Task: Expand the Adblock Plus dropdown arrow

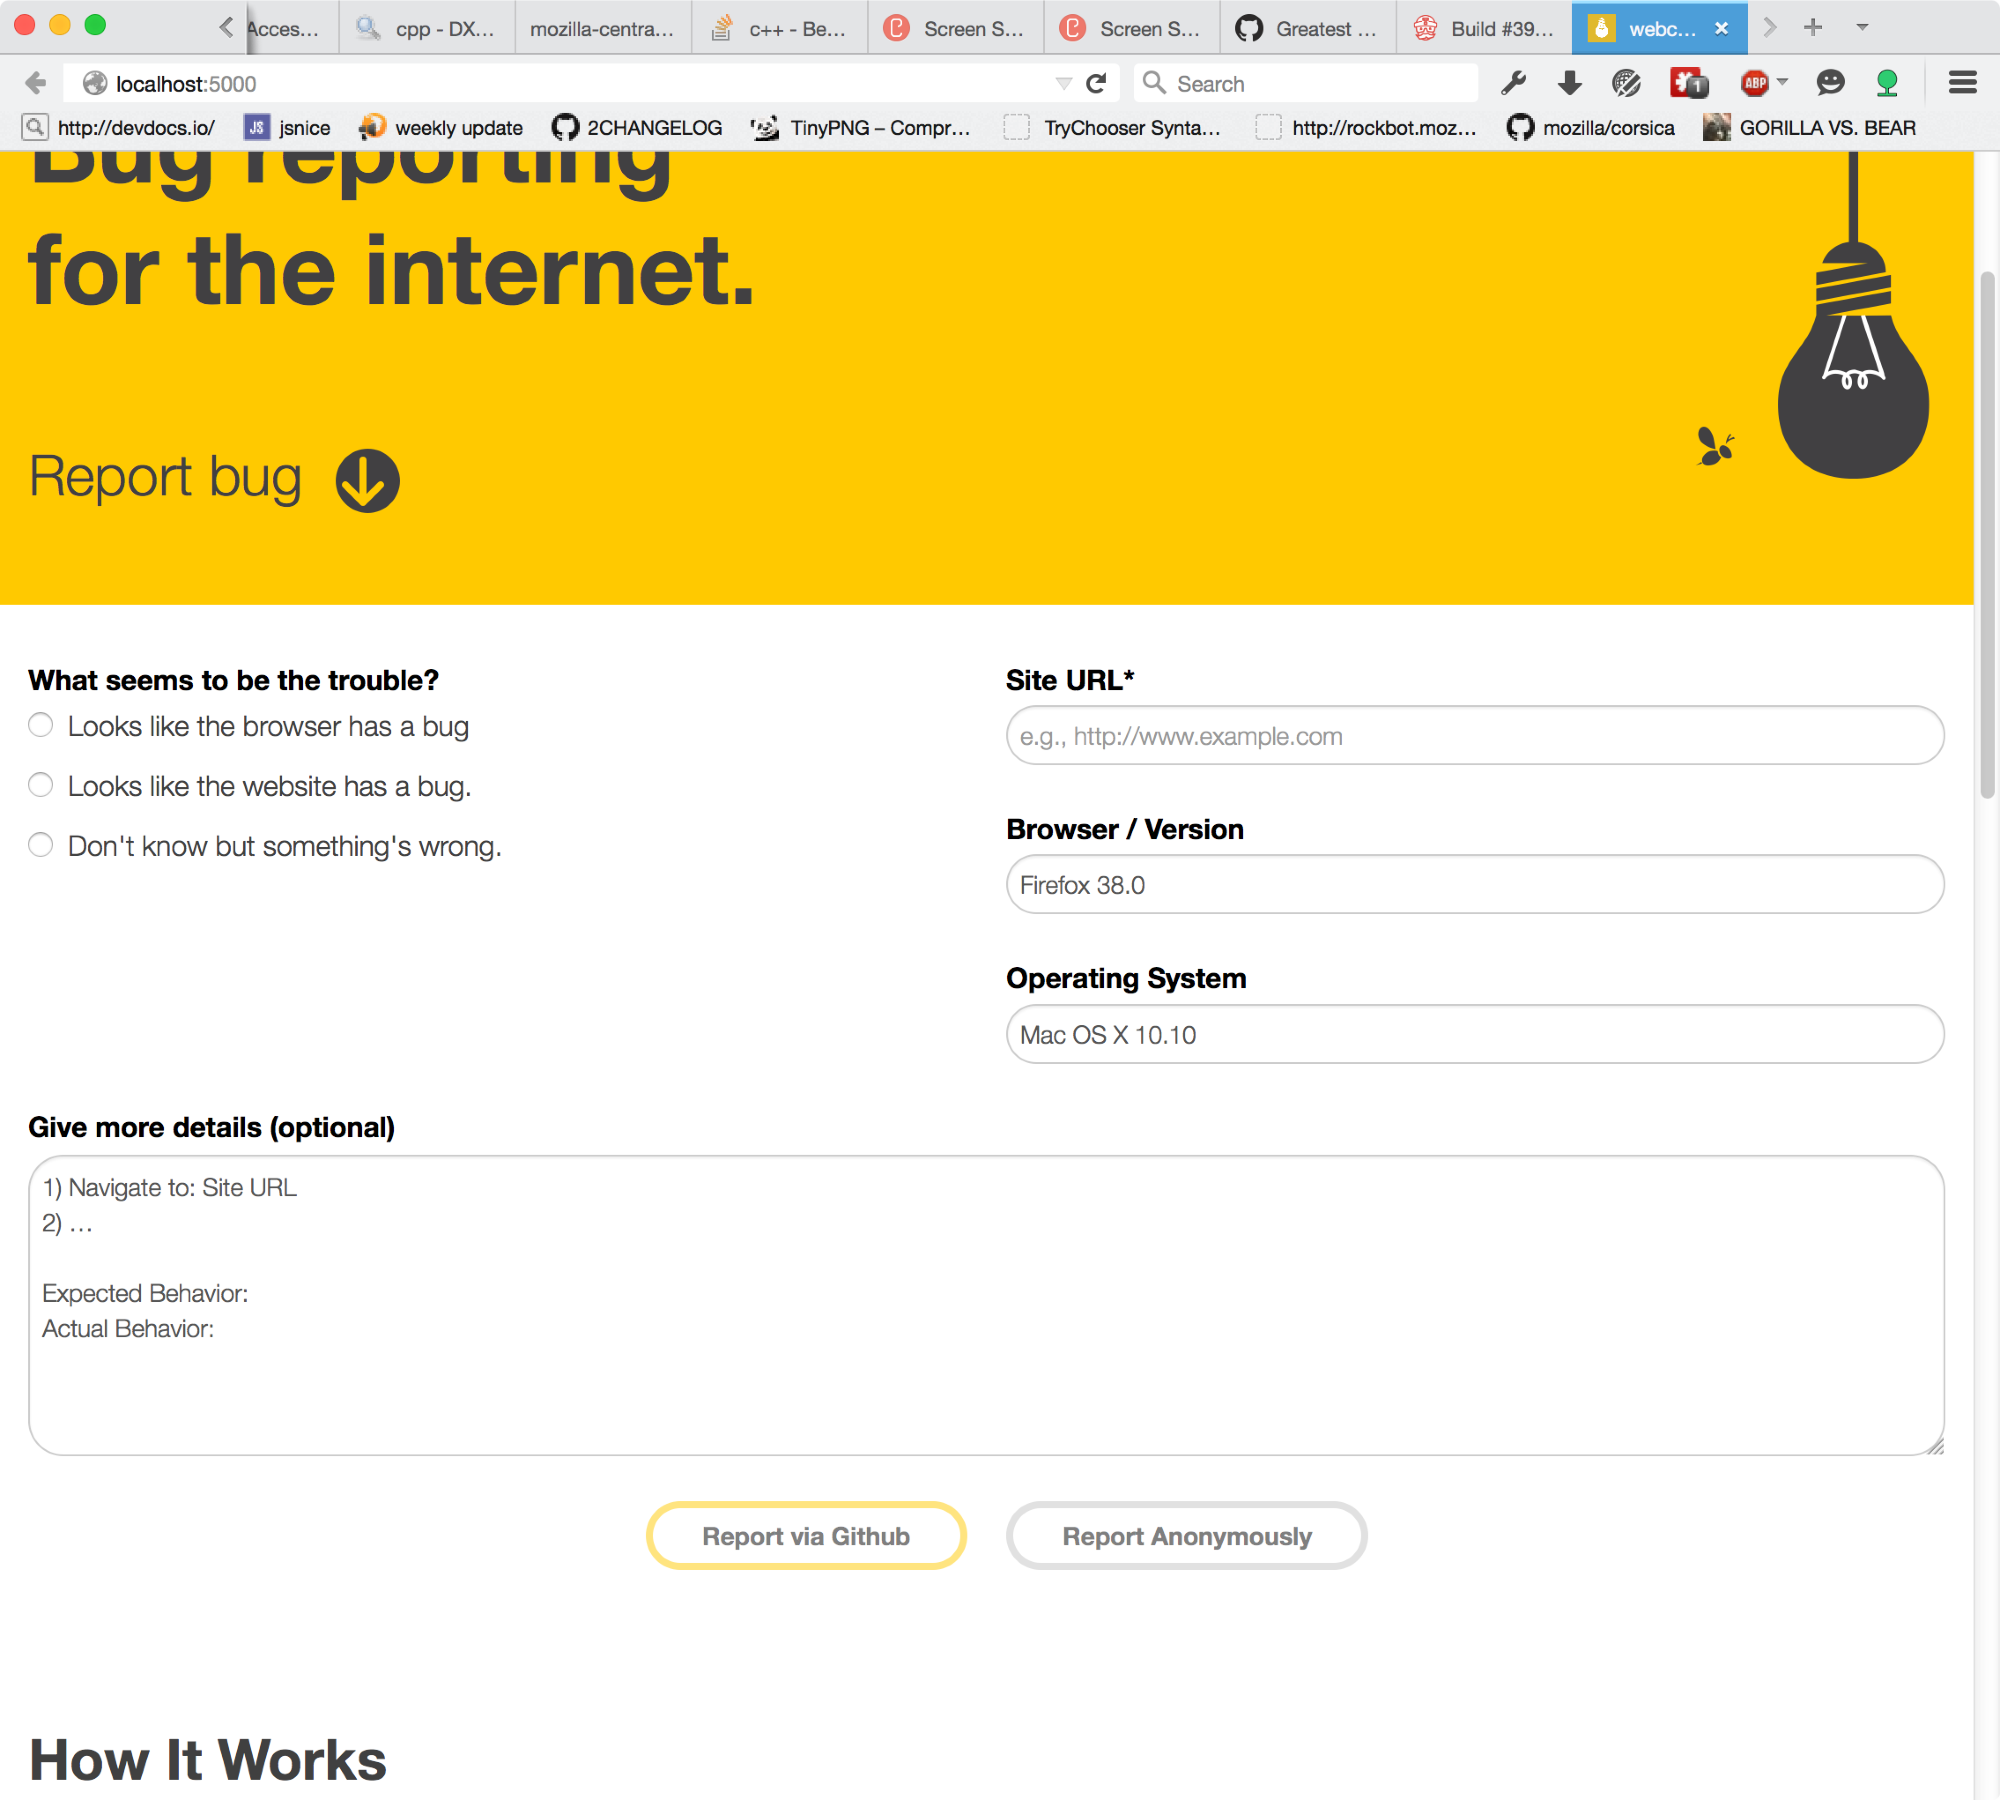Action: pyautogui.click(x=1782, y=82)
